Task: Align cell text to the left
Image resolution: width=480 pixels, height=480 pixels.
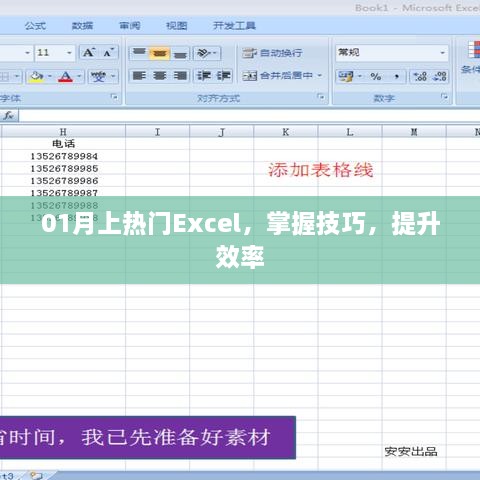Action: coord(139,76)
